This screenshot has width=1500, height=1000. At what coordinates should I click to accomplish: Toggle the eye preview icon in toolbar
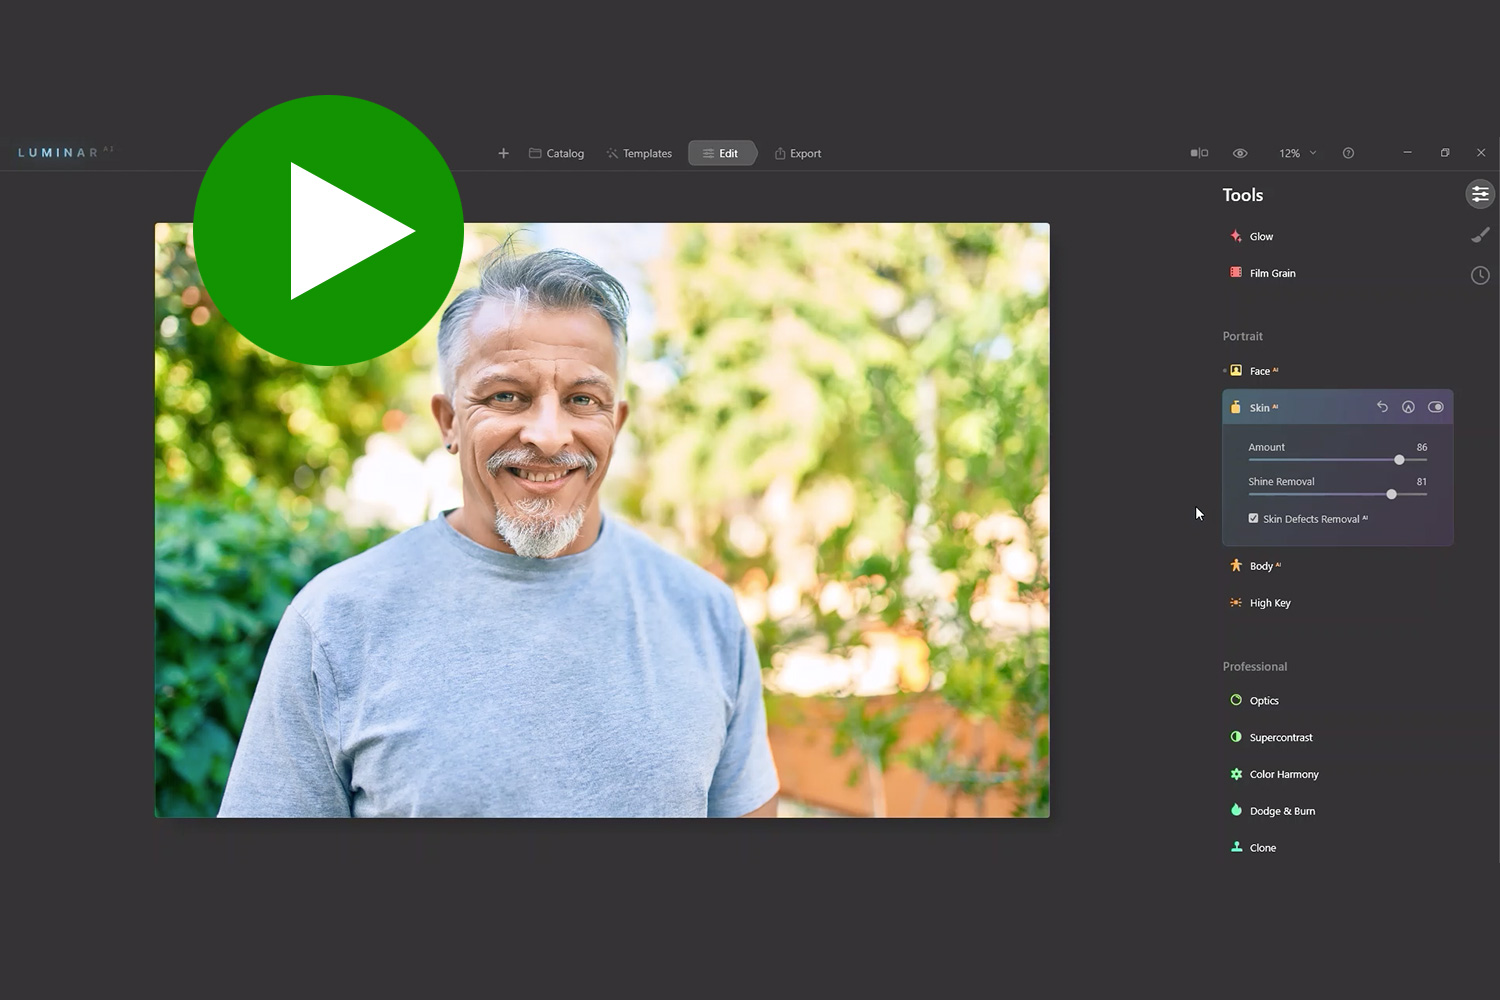(1240, 153)
